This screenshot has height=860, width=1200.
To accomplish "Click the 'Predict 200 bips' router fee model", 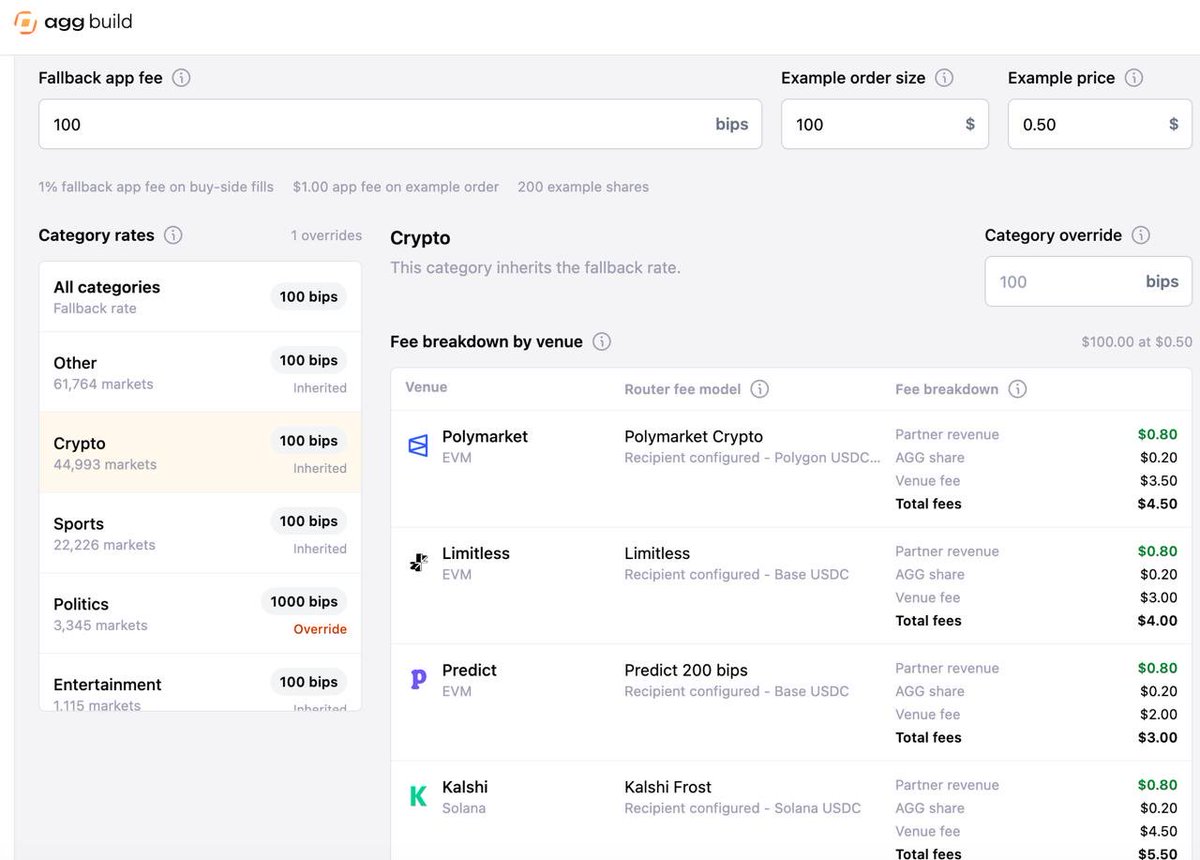I will [x=686, y=671].
